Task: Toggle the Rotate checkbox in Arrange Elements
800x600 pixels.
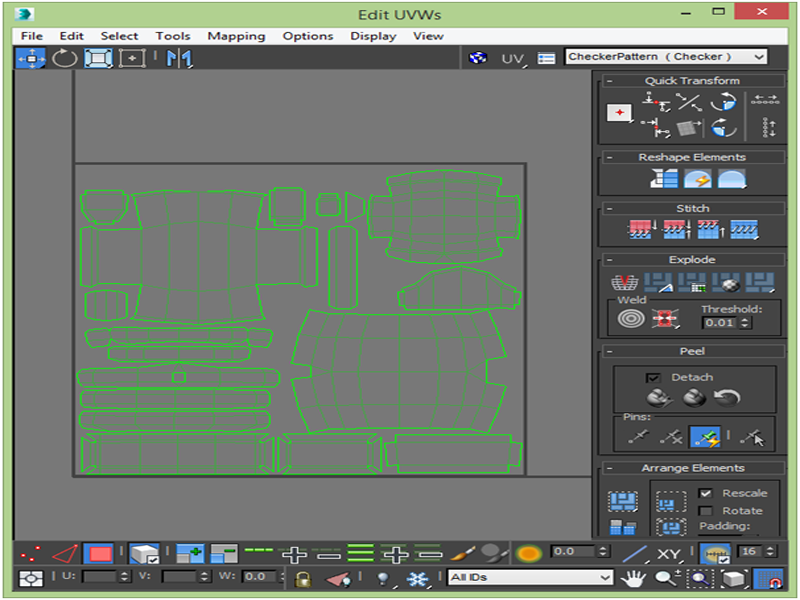Action: tap(706, 511)
